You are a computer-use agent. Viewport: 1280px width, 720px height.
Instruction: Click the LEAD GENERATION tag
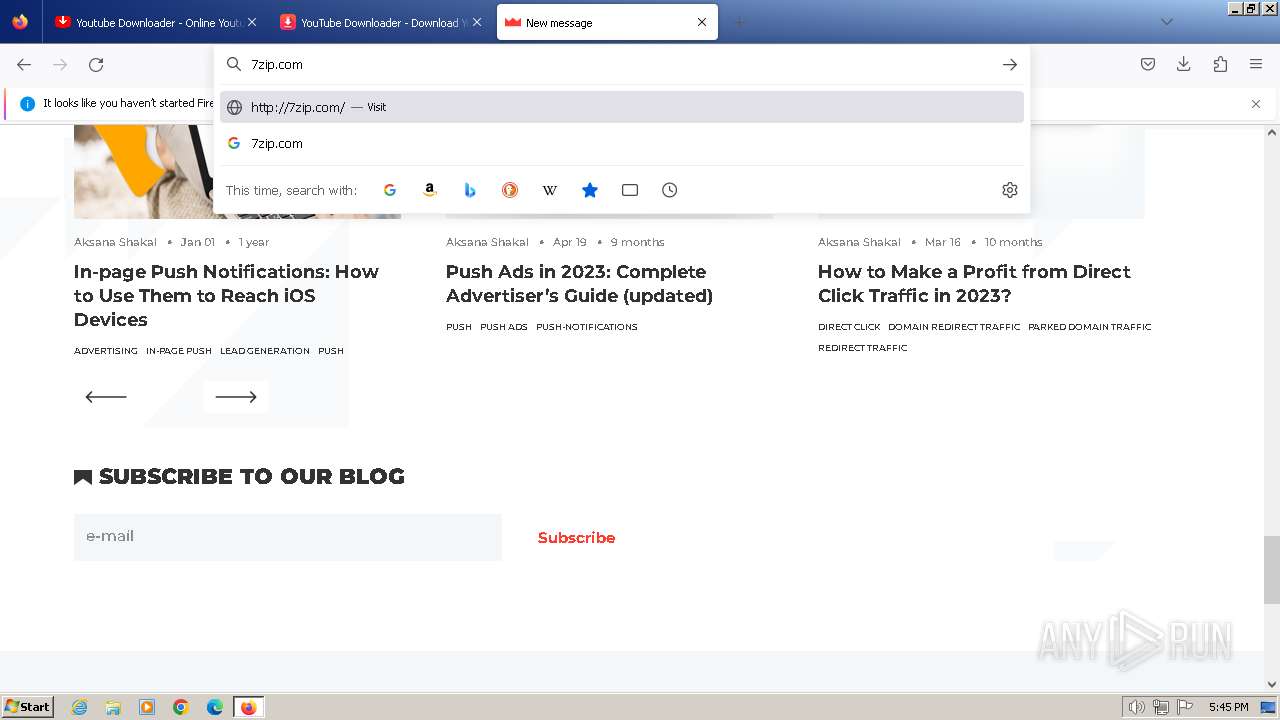(x=265, y=351)
